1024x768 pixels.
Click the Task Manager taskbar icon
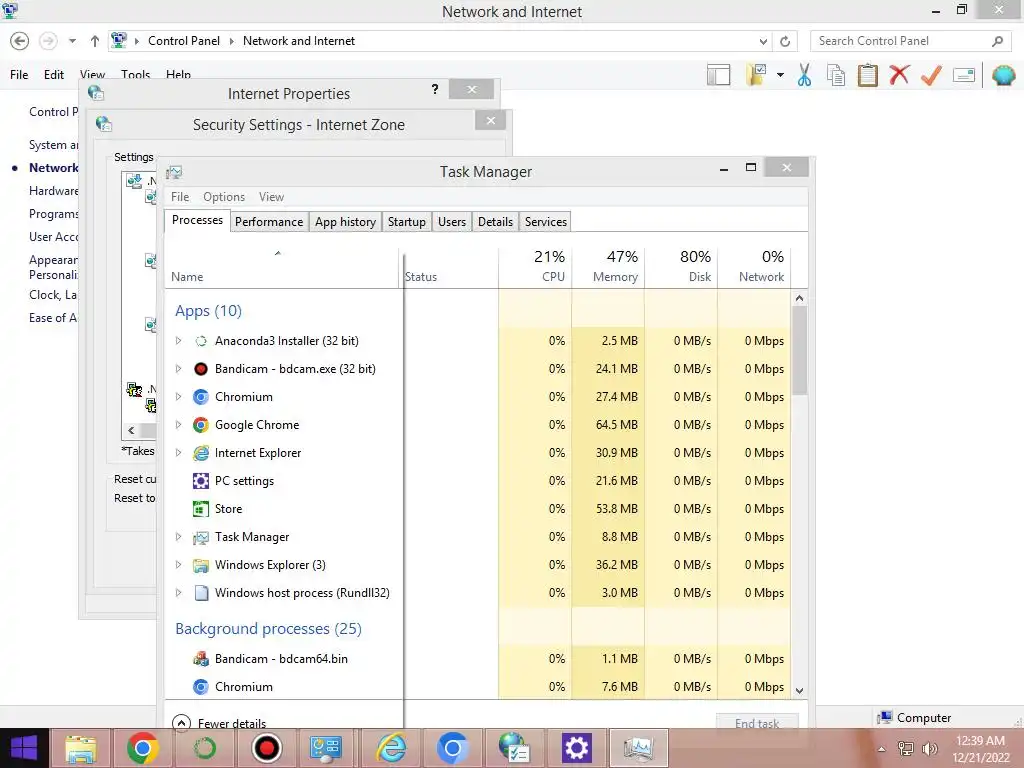point(639,748)
